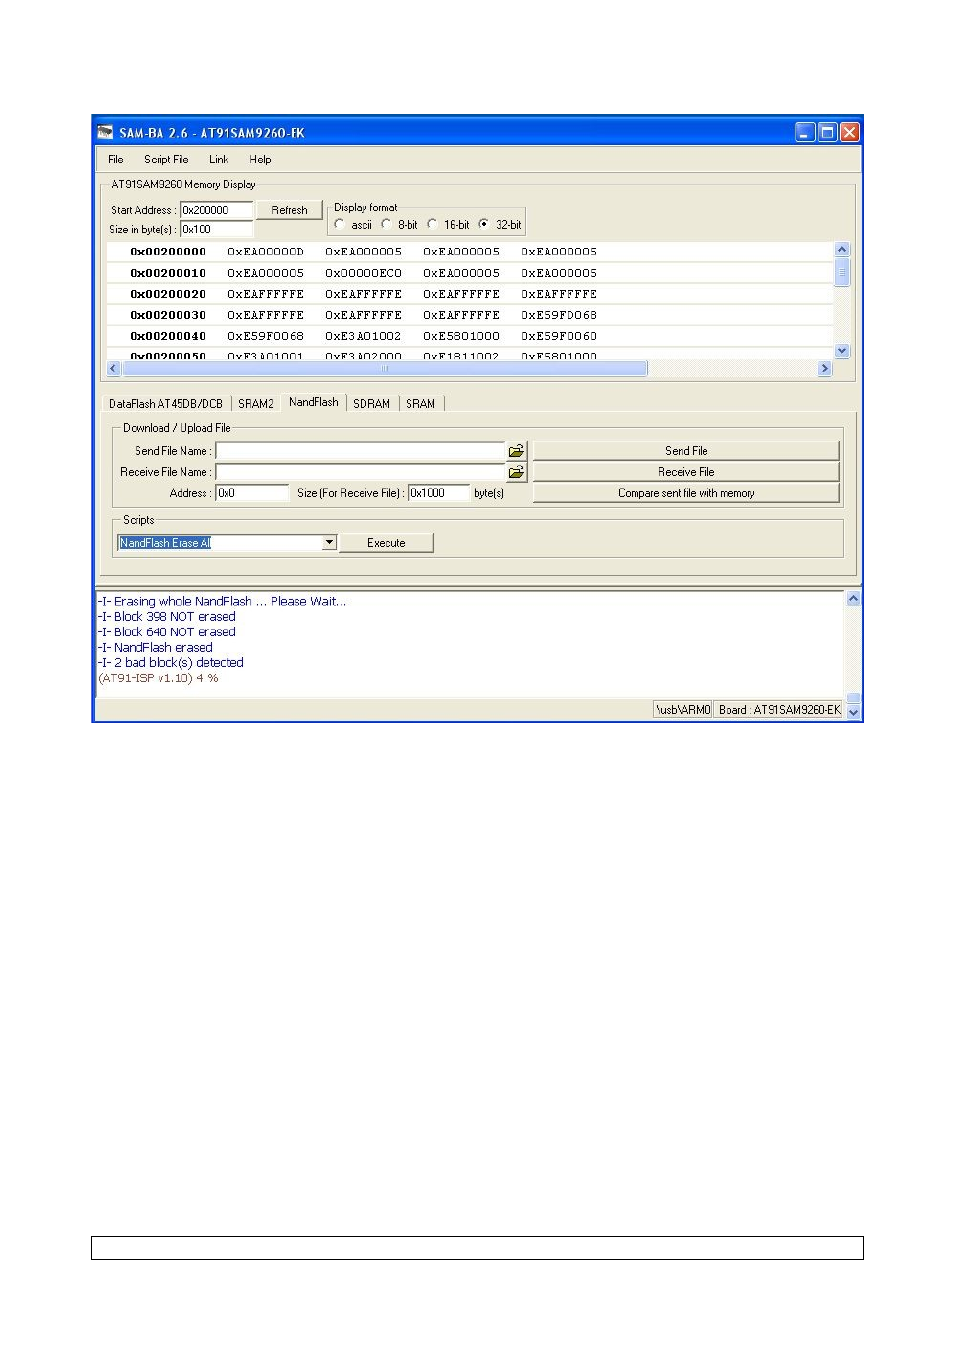Click address row 0x00200000
The height and width of the screenshot is (1350, 954).
coord(470,252)
